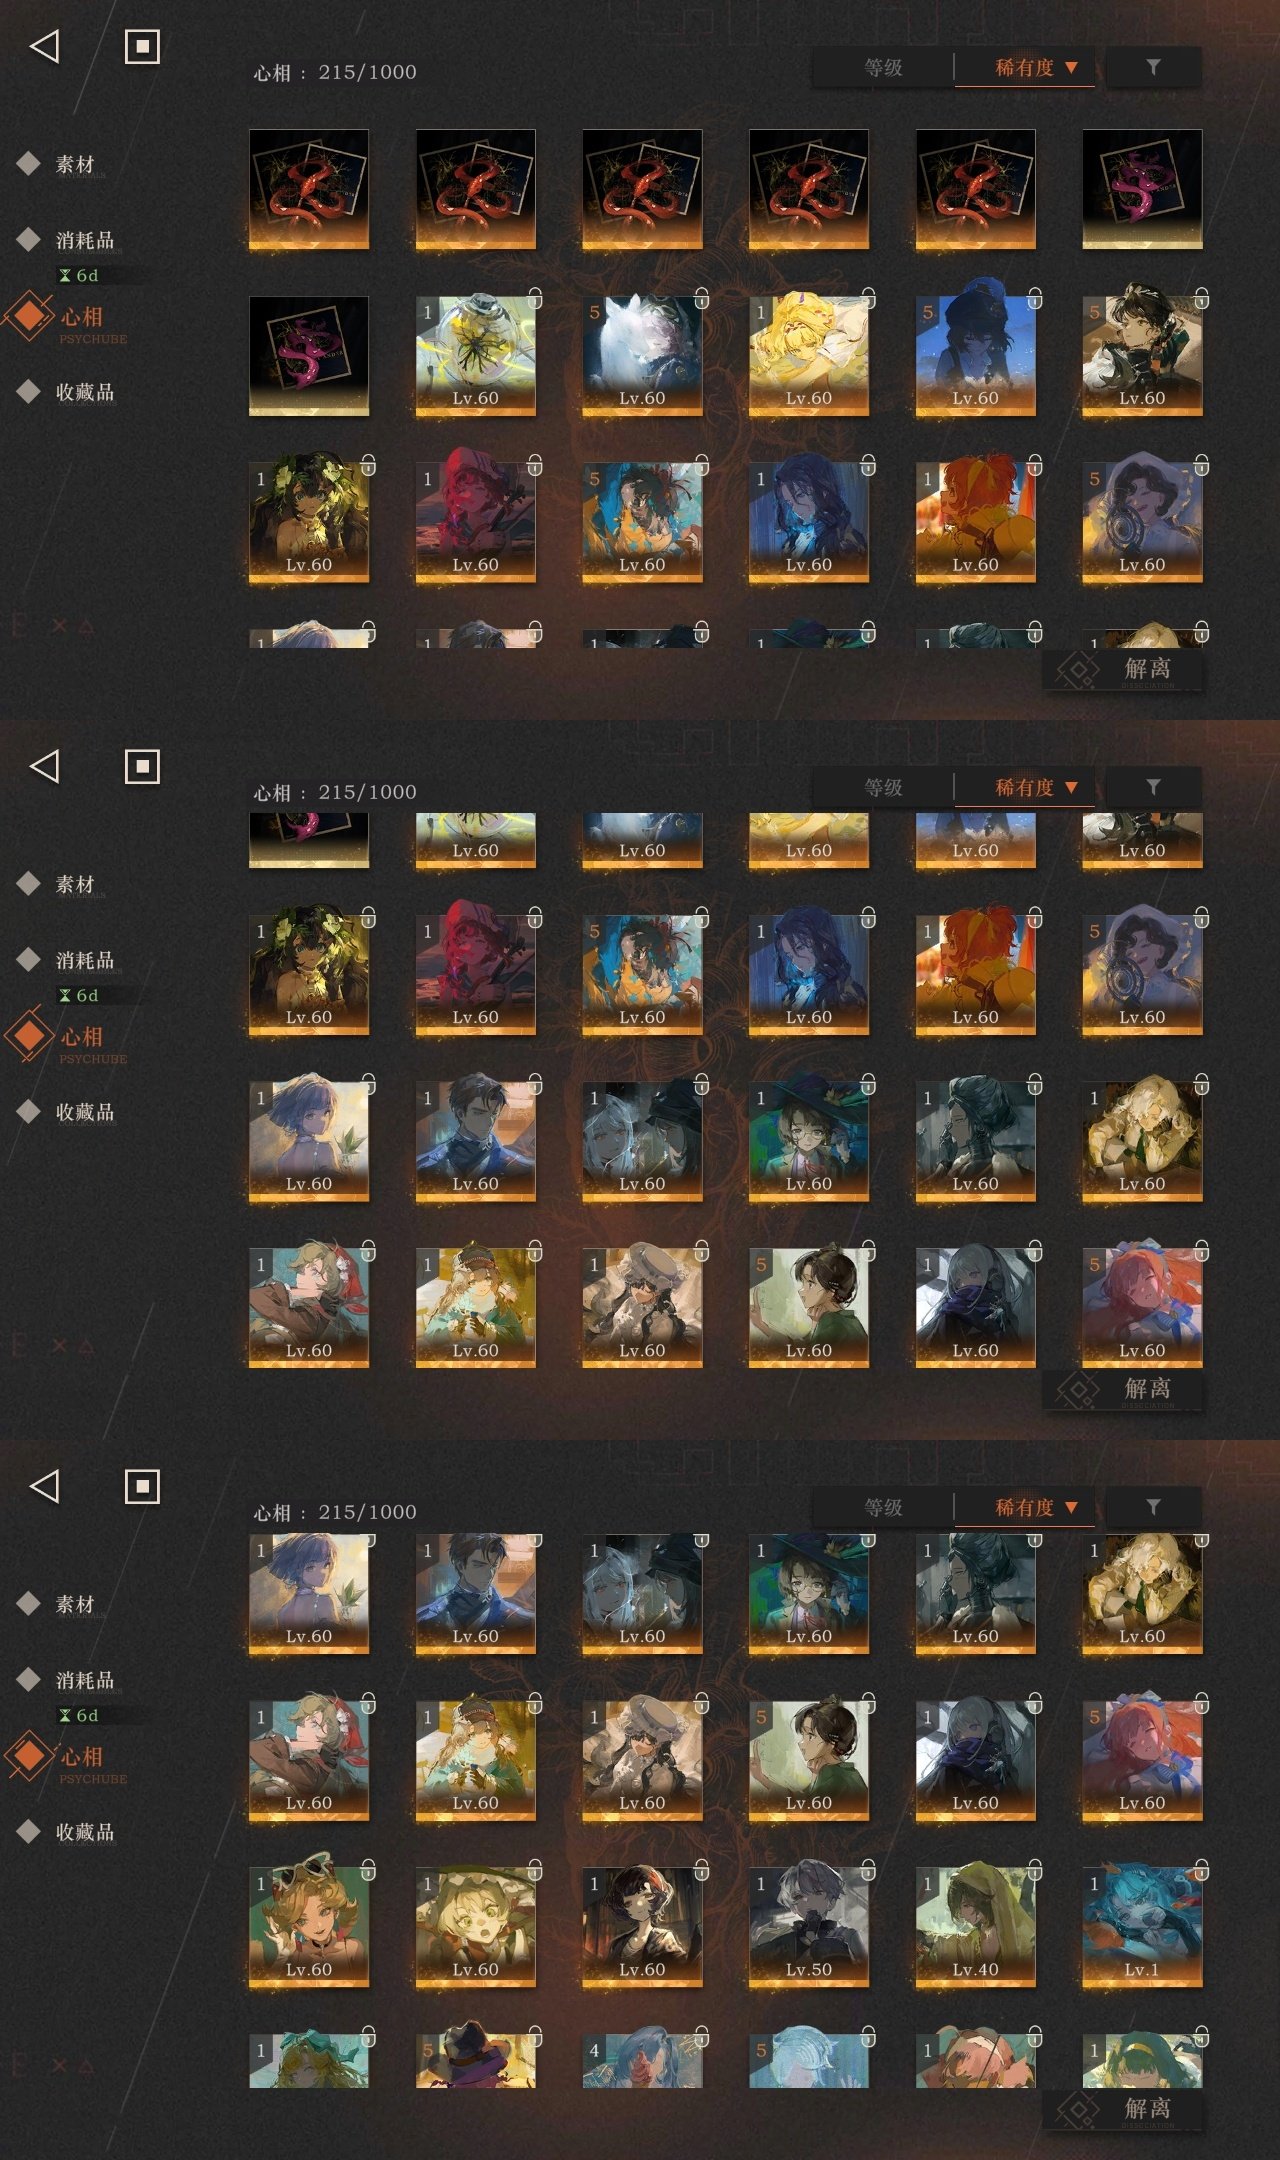This screenshot has width=1280, height=2160.
Task: Open the Lv.60 orange-haired girl with sunglasses card
Action: pos(309,1926)
